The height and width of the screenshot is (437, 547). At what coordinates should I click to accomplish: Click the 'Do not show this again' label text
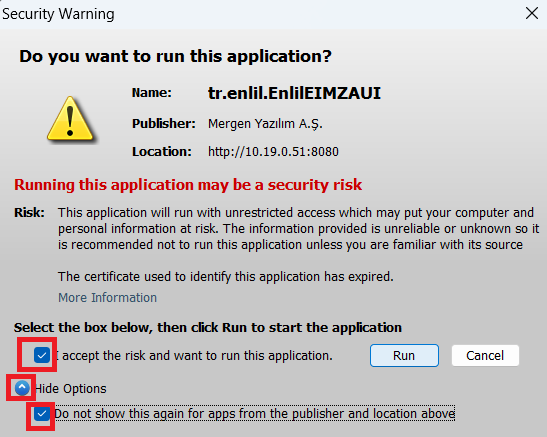[x=254, y=414]
